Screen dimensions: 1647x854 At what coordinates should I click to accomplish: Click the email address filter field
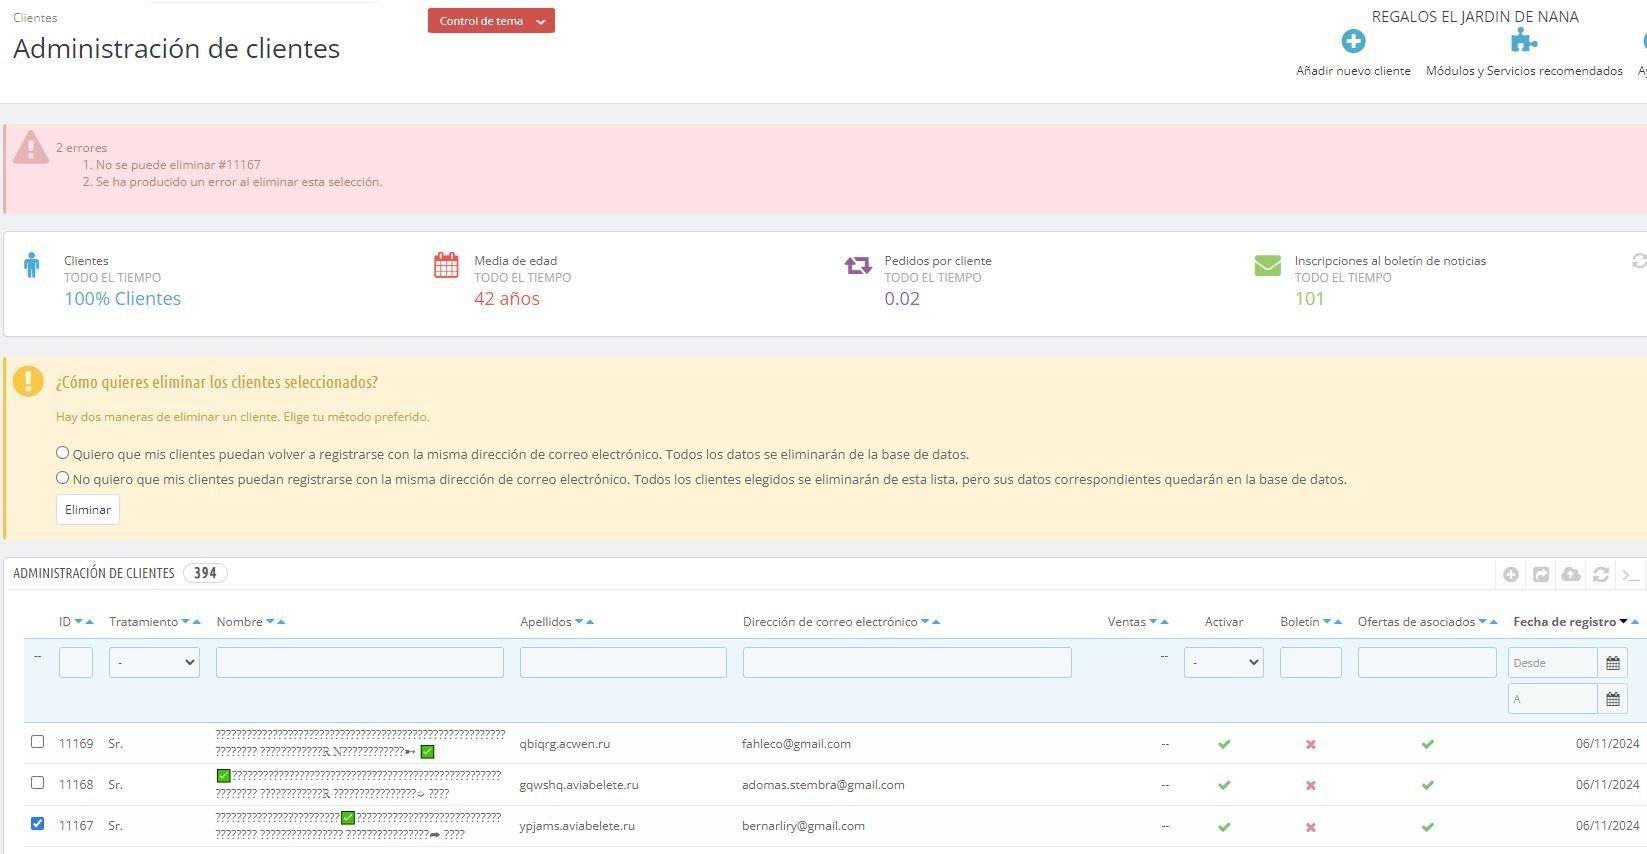coord(907,662)
